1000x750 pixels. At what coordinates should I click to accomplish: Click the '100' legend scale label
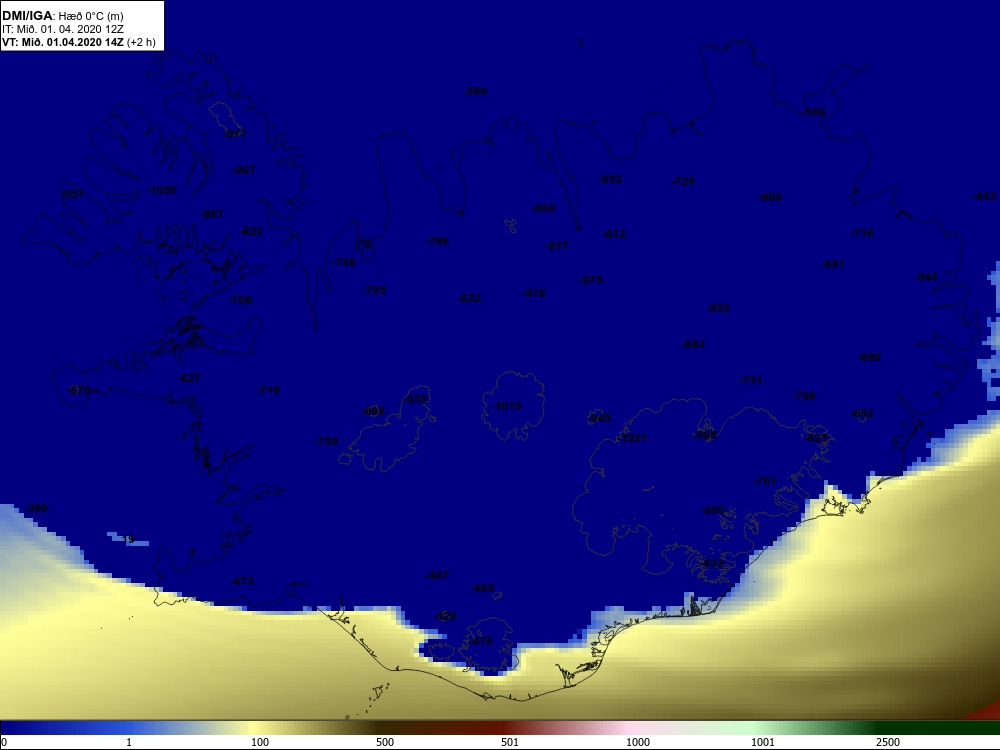tap(260, 742)
